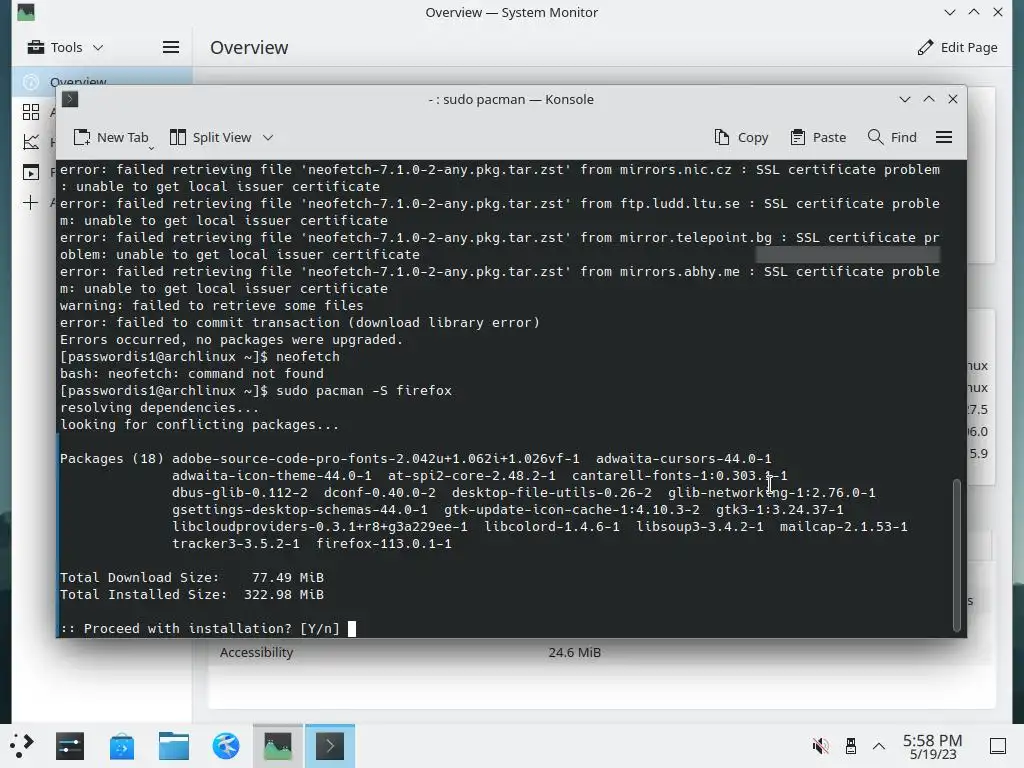Image resolution: width=1024 pixels, height=768 pixels.
Task: Click the Konsole terminal icon in the title bar
Action: tap(70, 99)
